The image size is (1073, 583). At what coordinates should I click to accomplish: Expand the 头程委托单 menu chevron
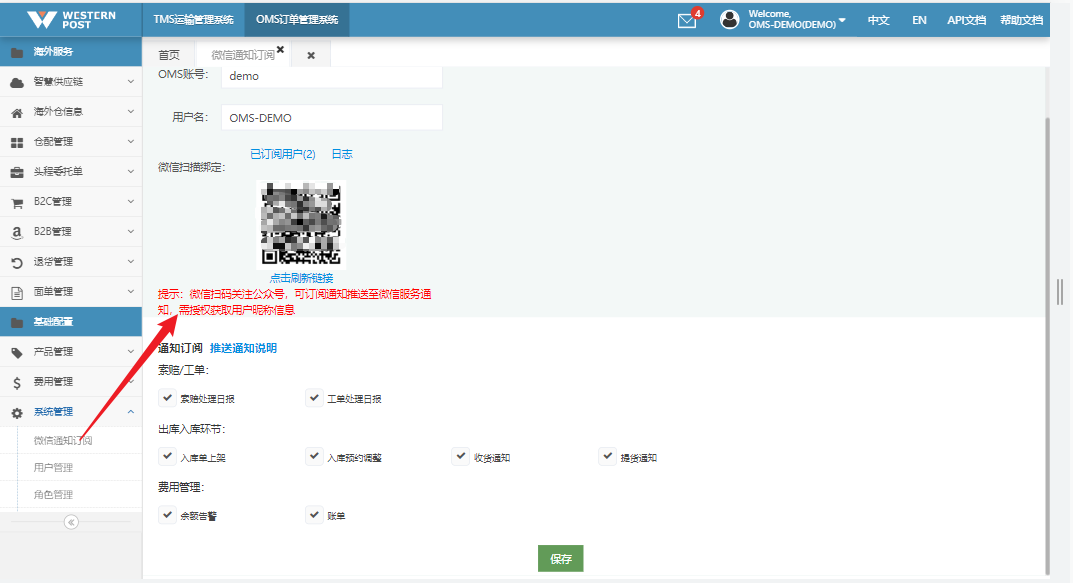pyautogui.click(x=131, y=171)
